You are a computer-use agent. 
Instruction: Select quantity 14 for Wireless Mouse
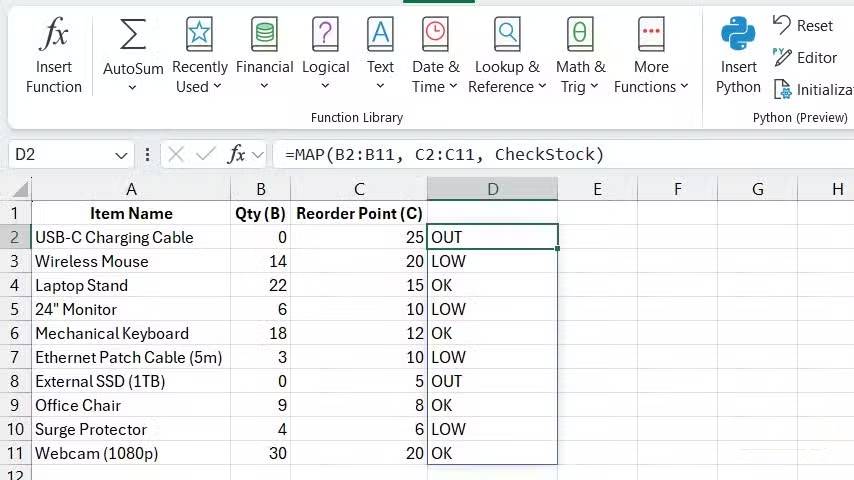(x=261, y=261)
